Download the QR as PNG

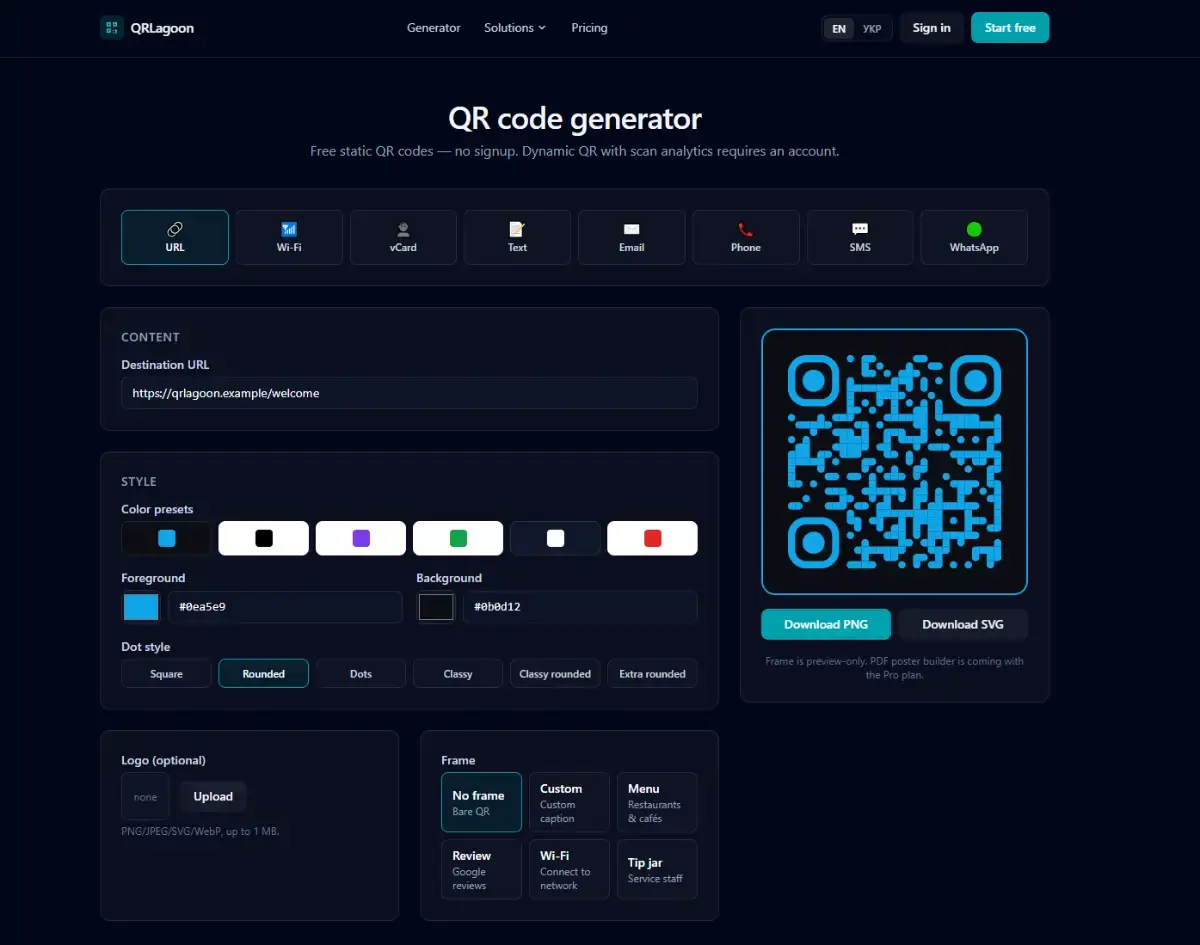click(825, 624)
